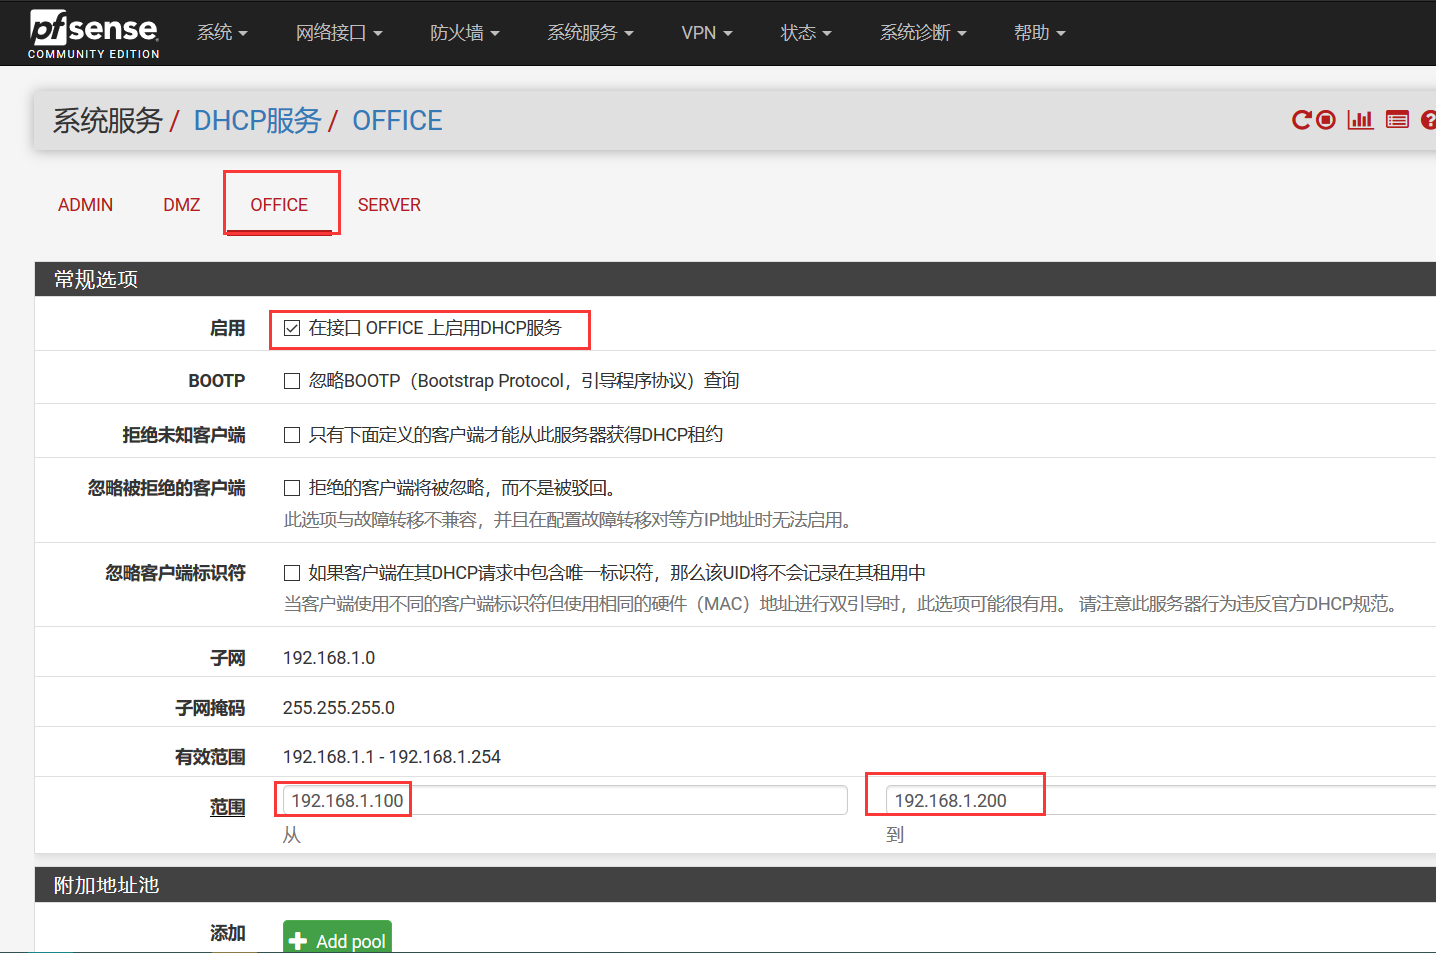Click the 子网掩码 row label
The image size is (1436, 953).
[x=210, y=708]
